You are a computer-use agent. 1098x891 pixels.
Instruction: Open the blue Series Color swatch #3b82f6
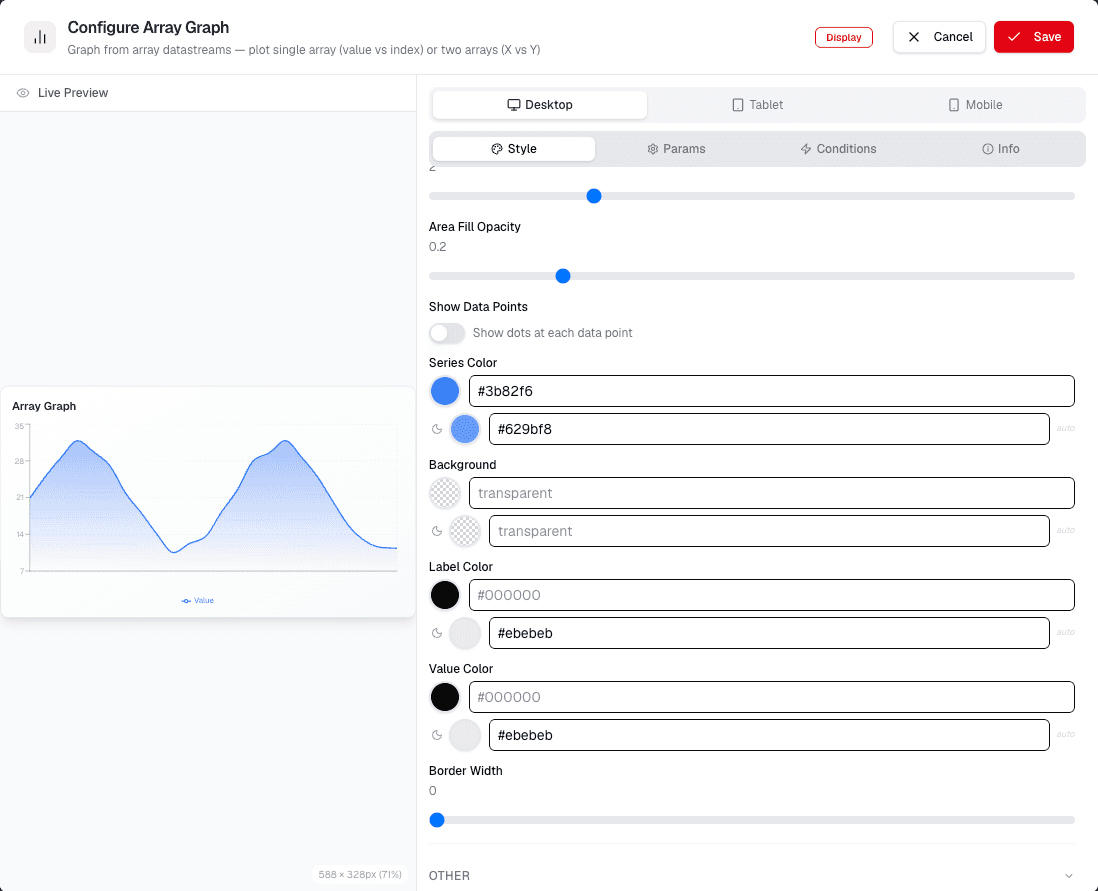click(445, 392)
